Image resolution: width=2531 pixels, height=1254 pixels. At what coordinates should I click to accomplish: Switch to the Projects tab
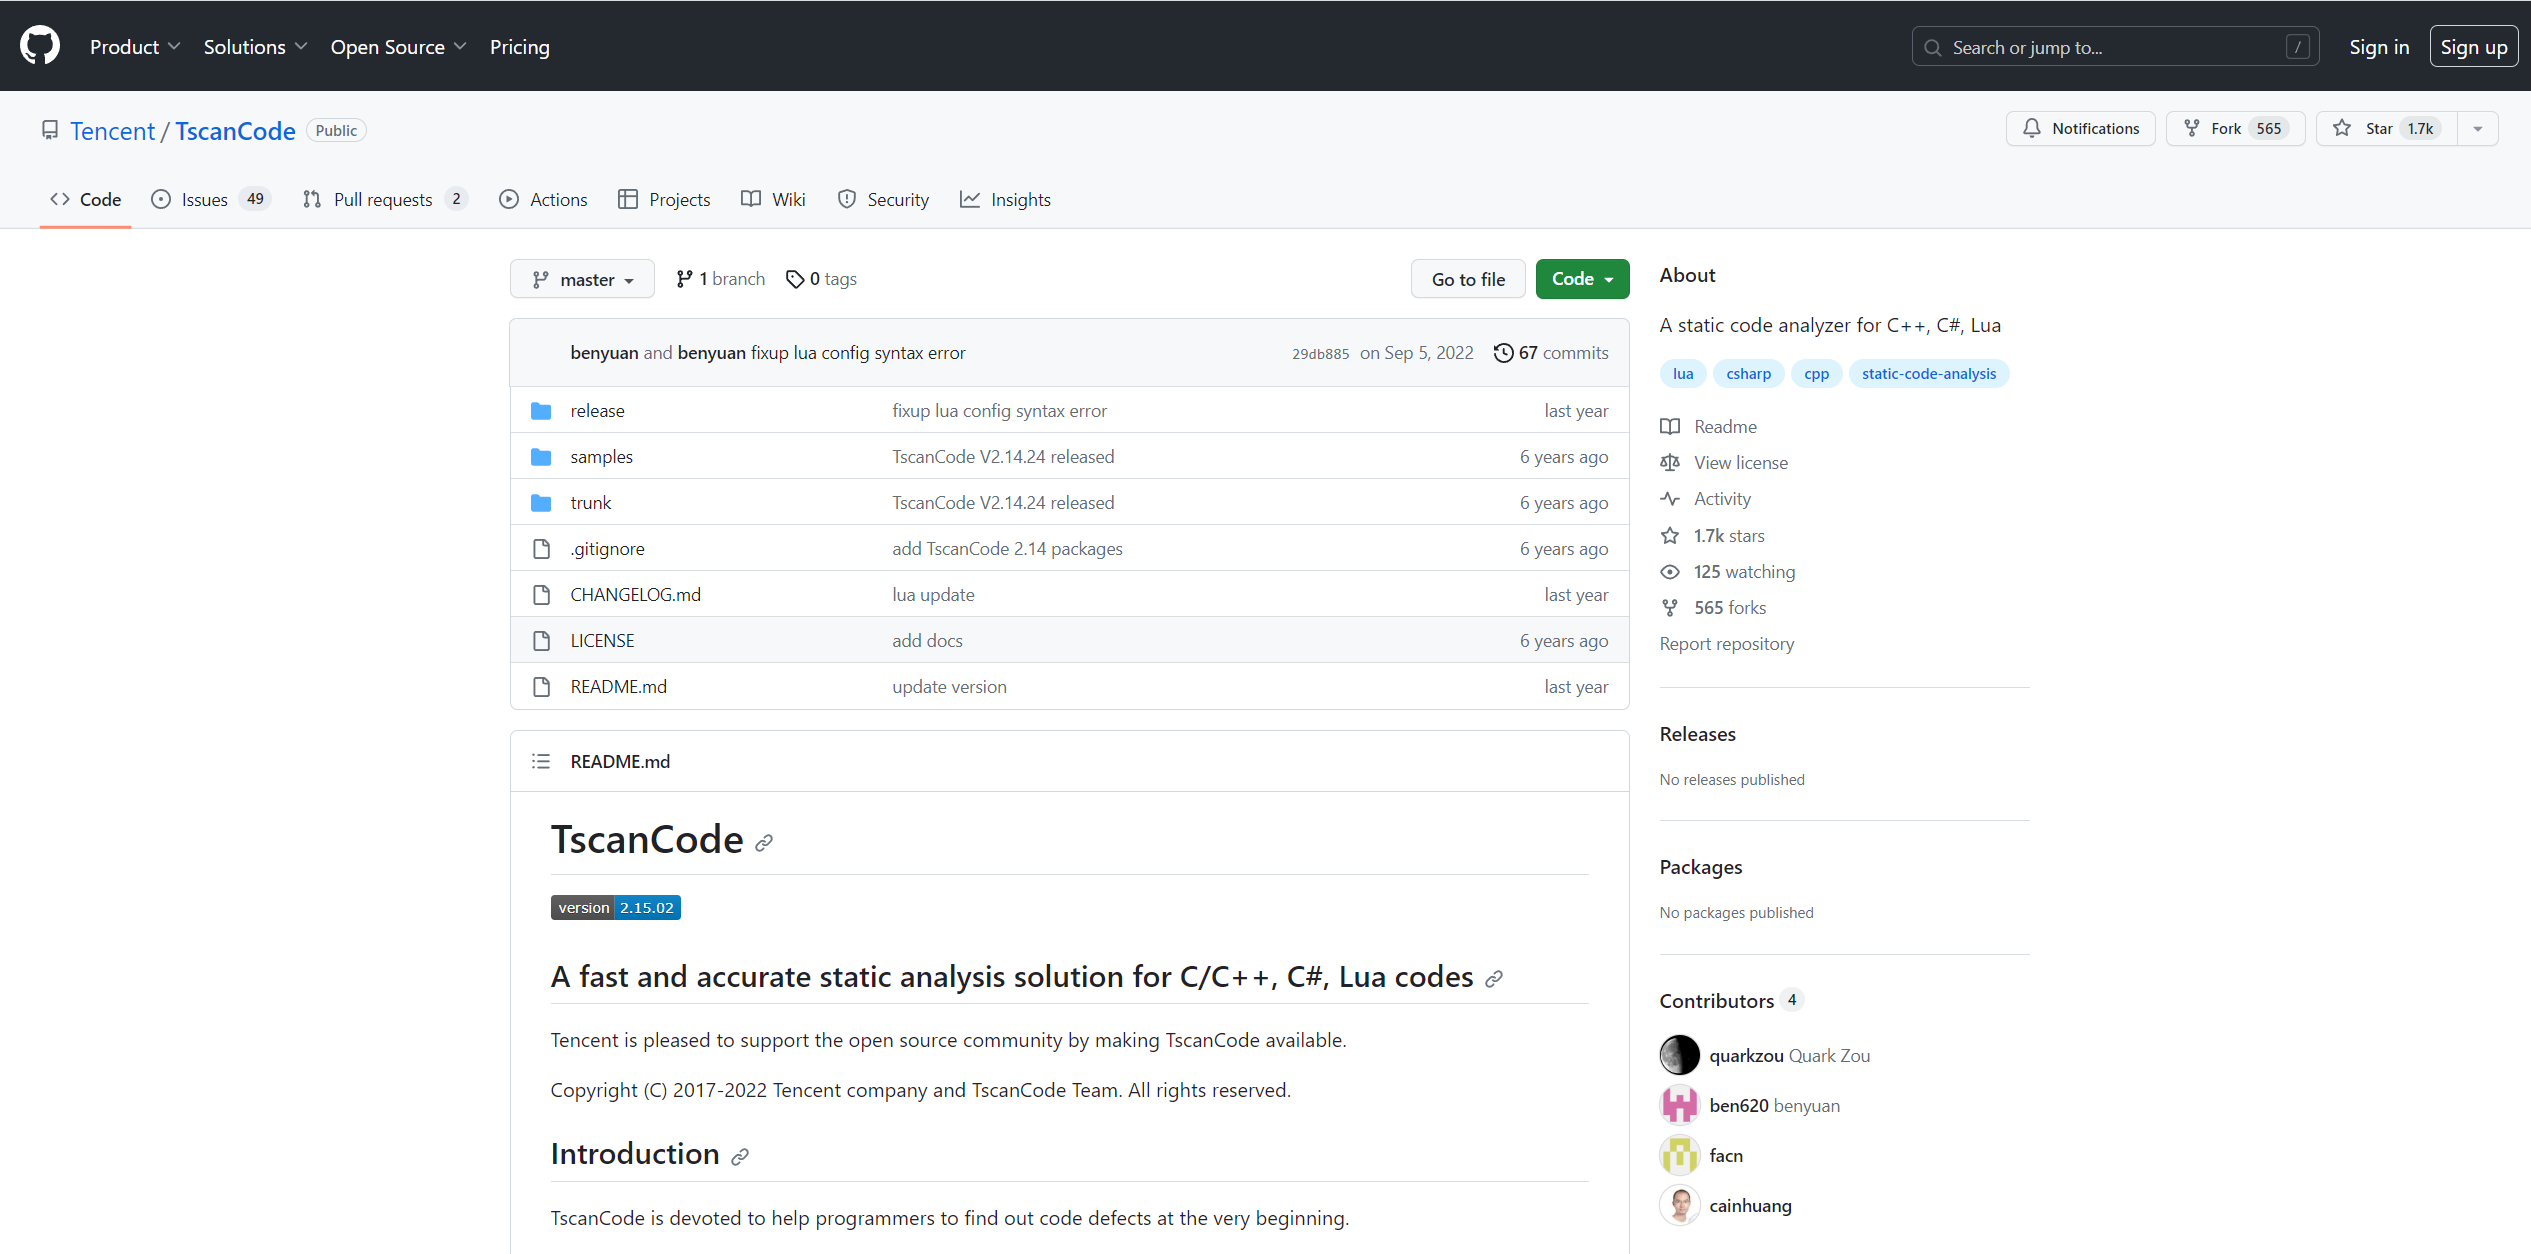[664, 199]
